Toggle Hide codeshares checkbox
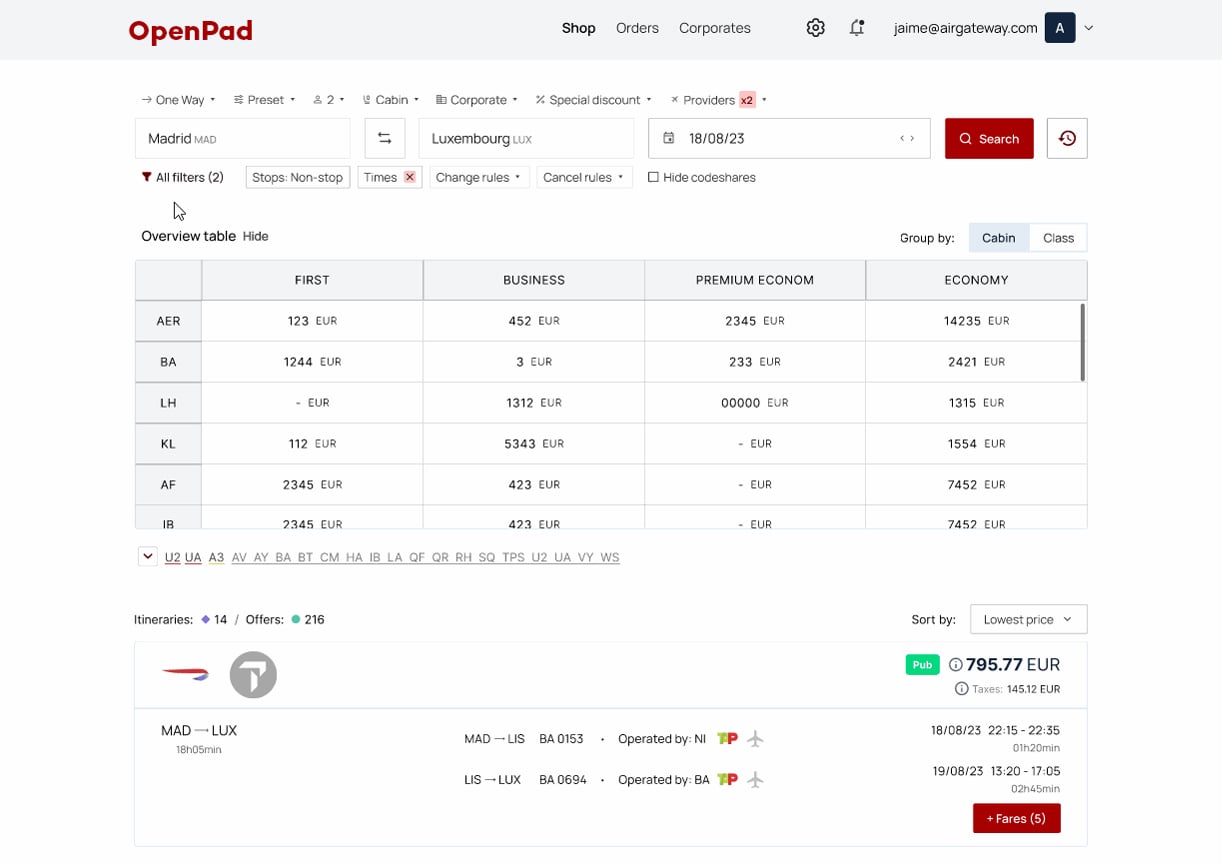Screen dimensions: 1223x865 pyautogui.click(x=653, y=177)
